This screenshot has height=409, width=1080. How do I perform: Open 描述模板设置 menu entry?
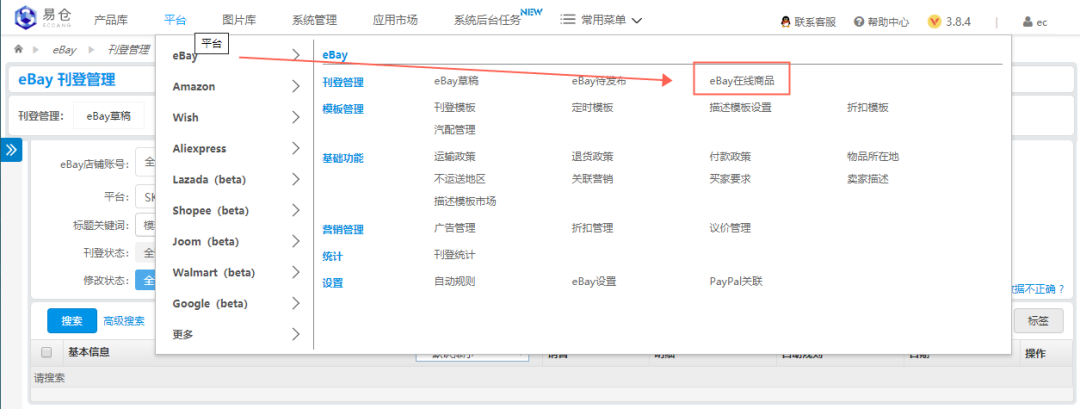(x=740, y=107)
